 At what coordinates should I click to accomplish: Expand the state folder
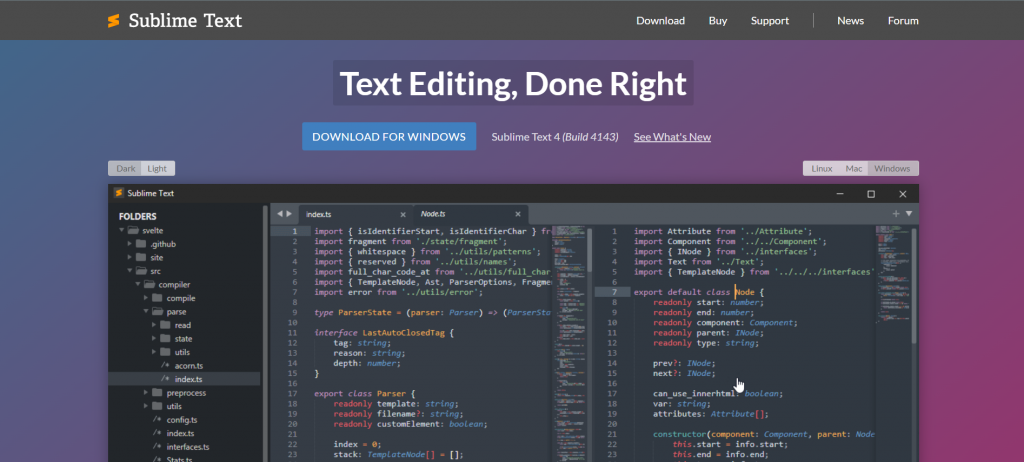(x=154, y=338)
